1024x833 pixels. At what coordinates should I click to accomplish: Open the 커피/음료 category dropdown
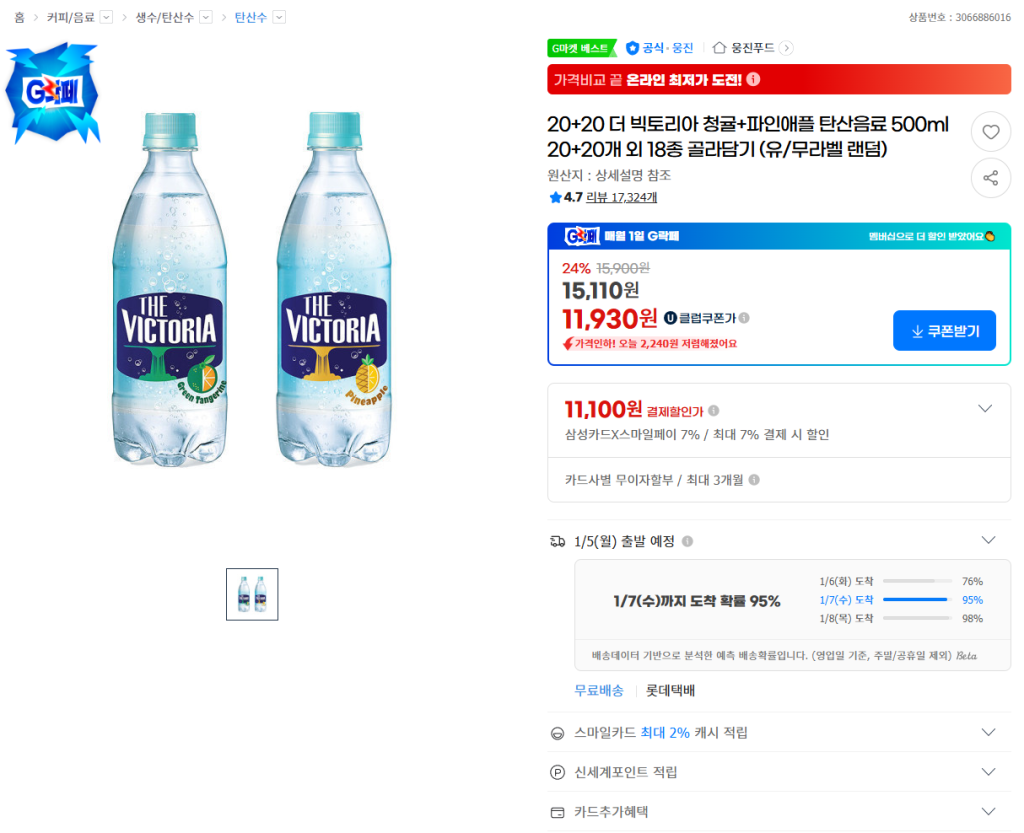(106, 17)
